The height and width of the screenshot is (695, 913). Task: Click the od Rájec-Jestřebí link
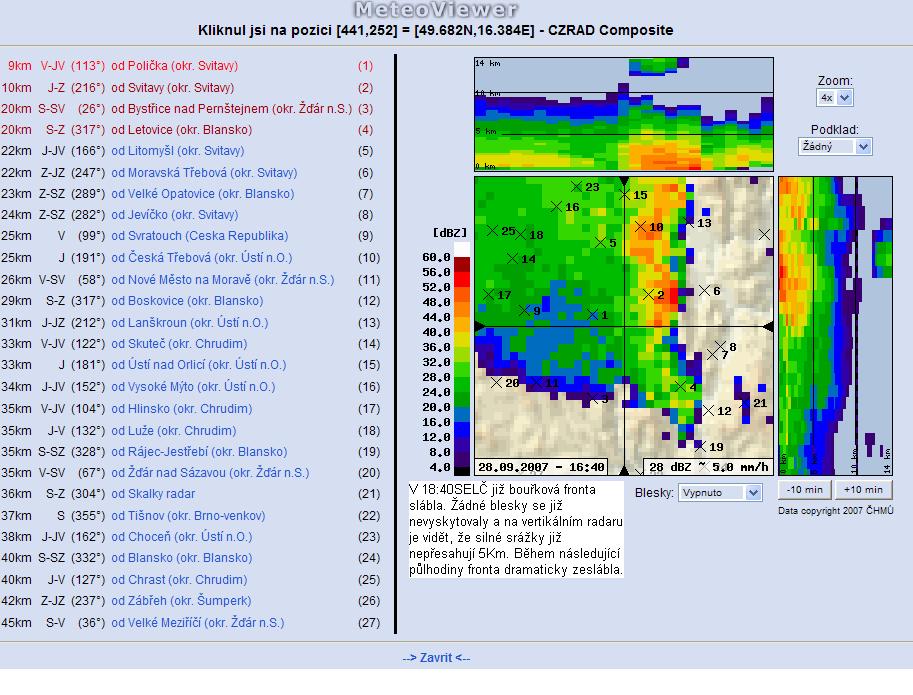pyautogui.click(x=199, y=452)
